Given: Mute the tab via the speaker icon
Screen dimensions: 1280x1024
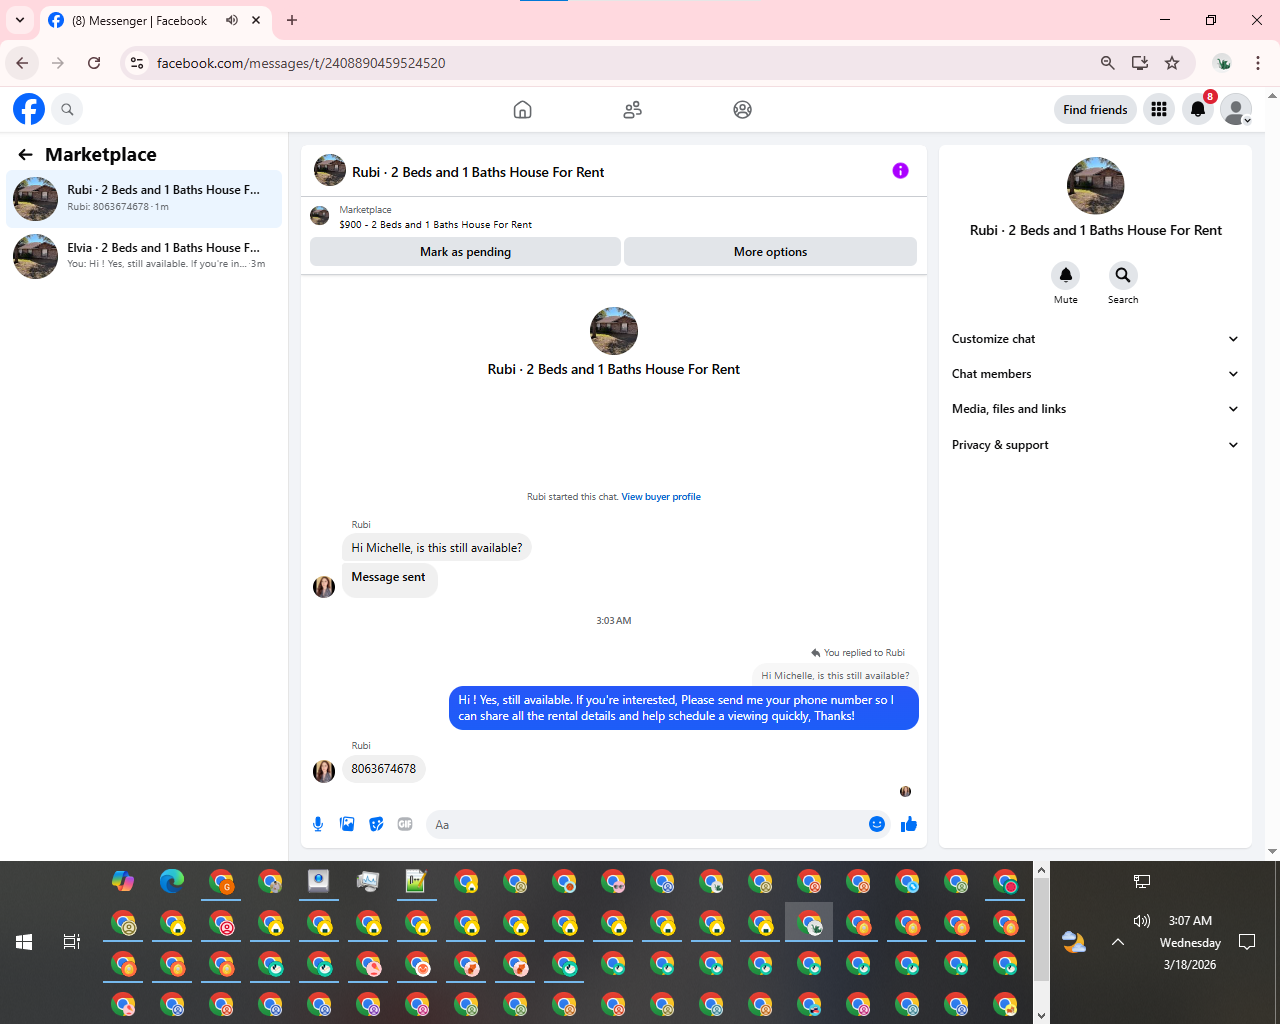Looking at the screenshot, I should coord(232,20).
